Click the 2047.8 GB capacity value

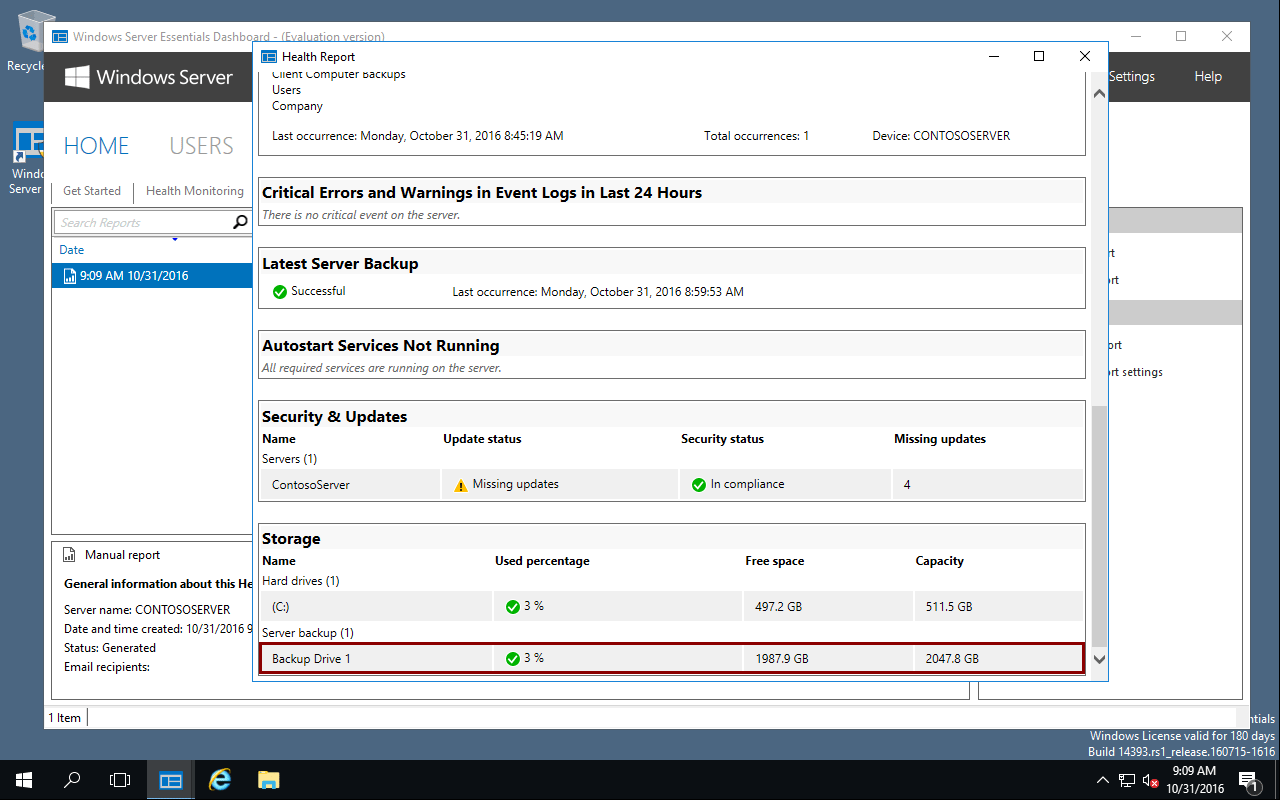point(953,659)
